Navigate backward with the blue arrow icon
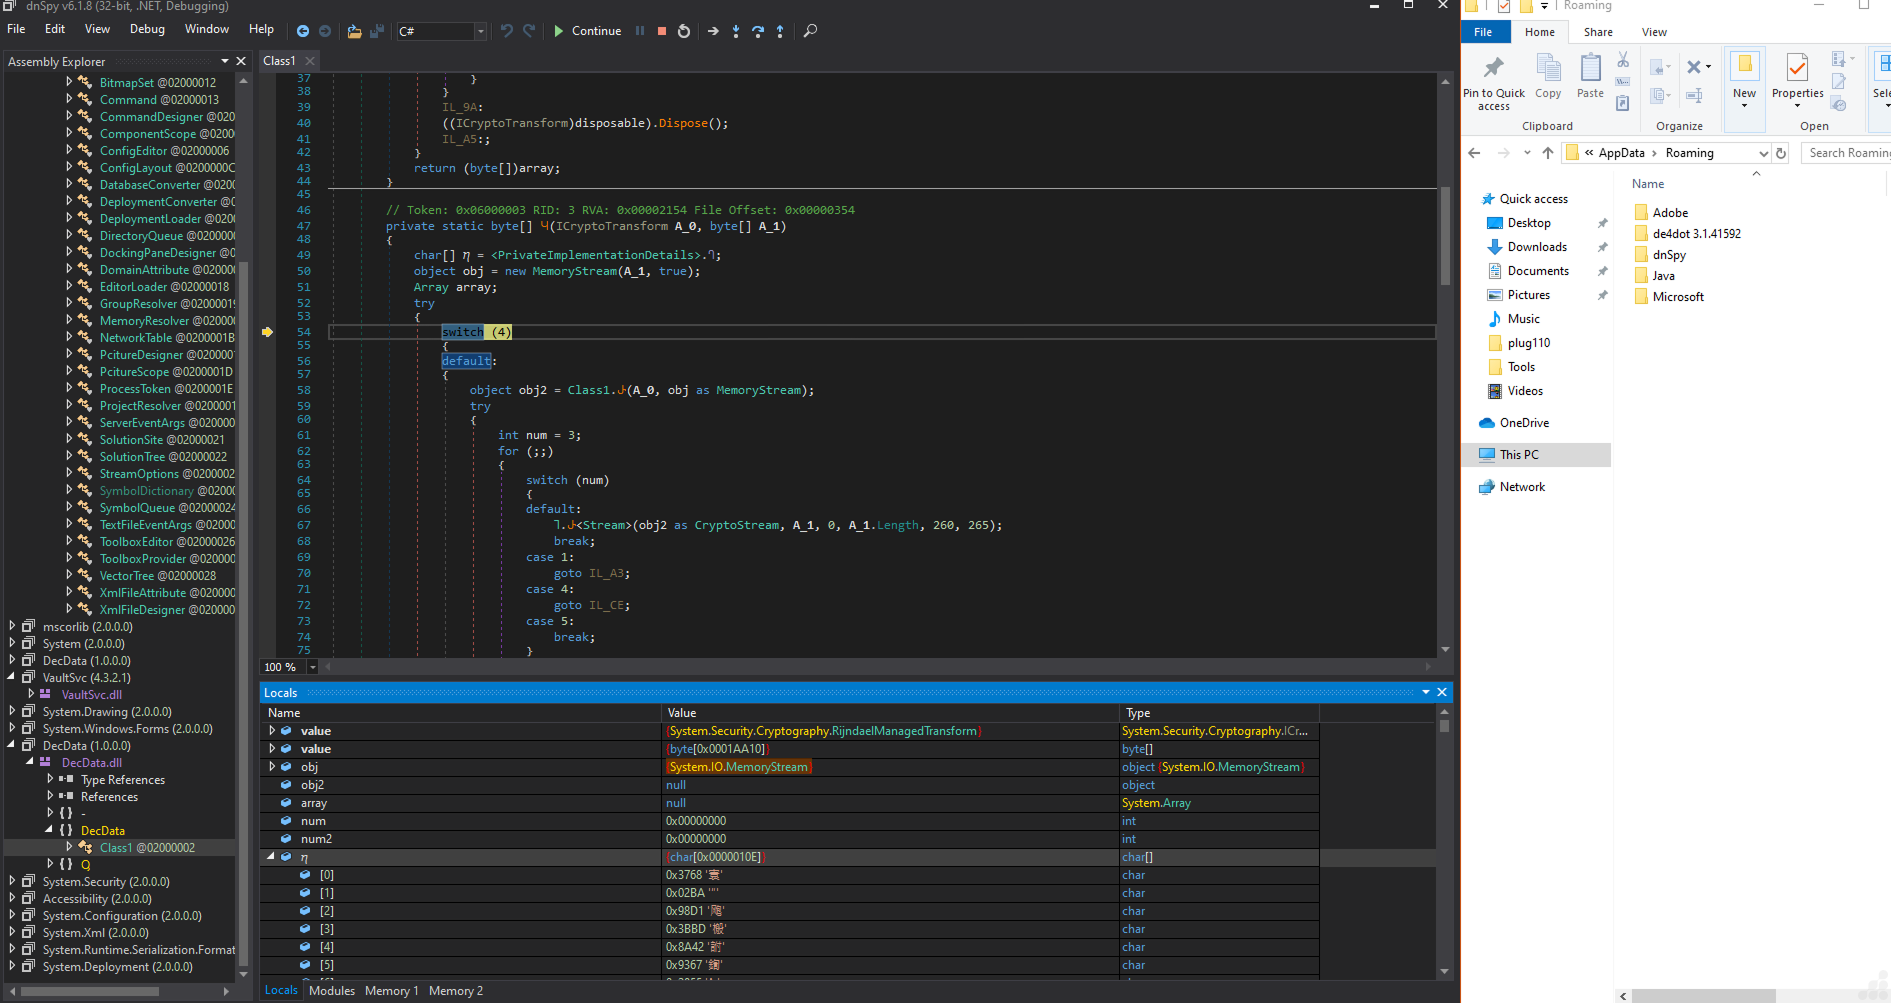The width and height of the screenshot is (1891, 1003). click(x=303, y=31)
